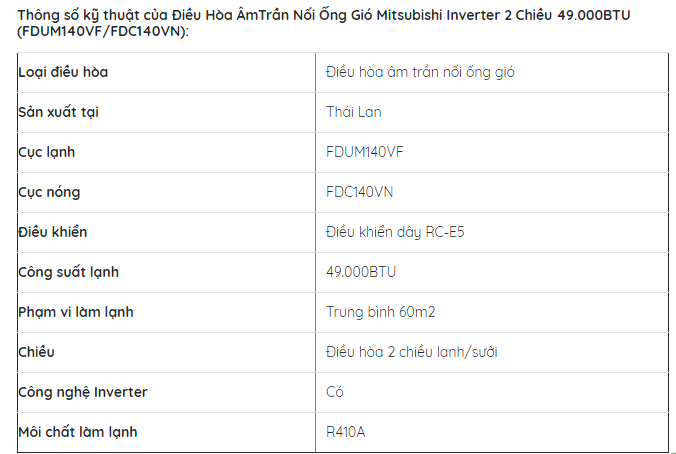Select the "Điều hòa 2 chiều lạnh/sưởi" value
Image resolution: width=676 pixels, height=454 pixels.
click(x=412, y=352)
